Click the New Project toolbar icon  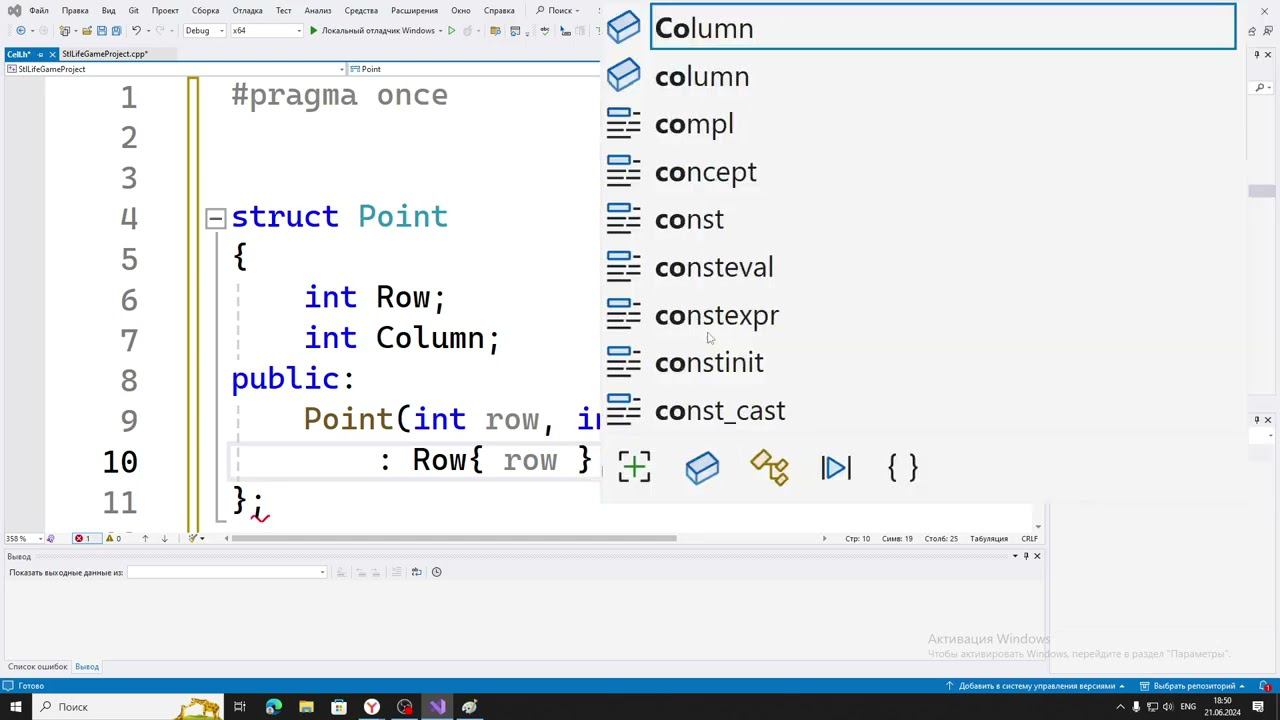66,31
